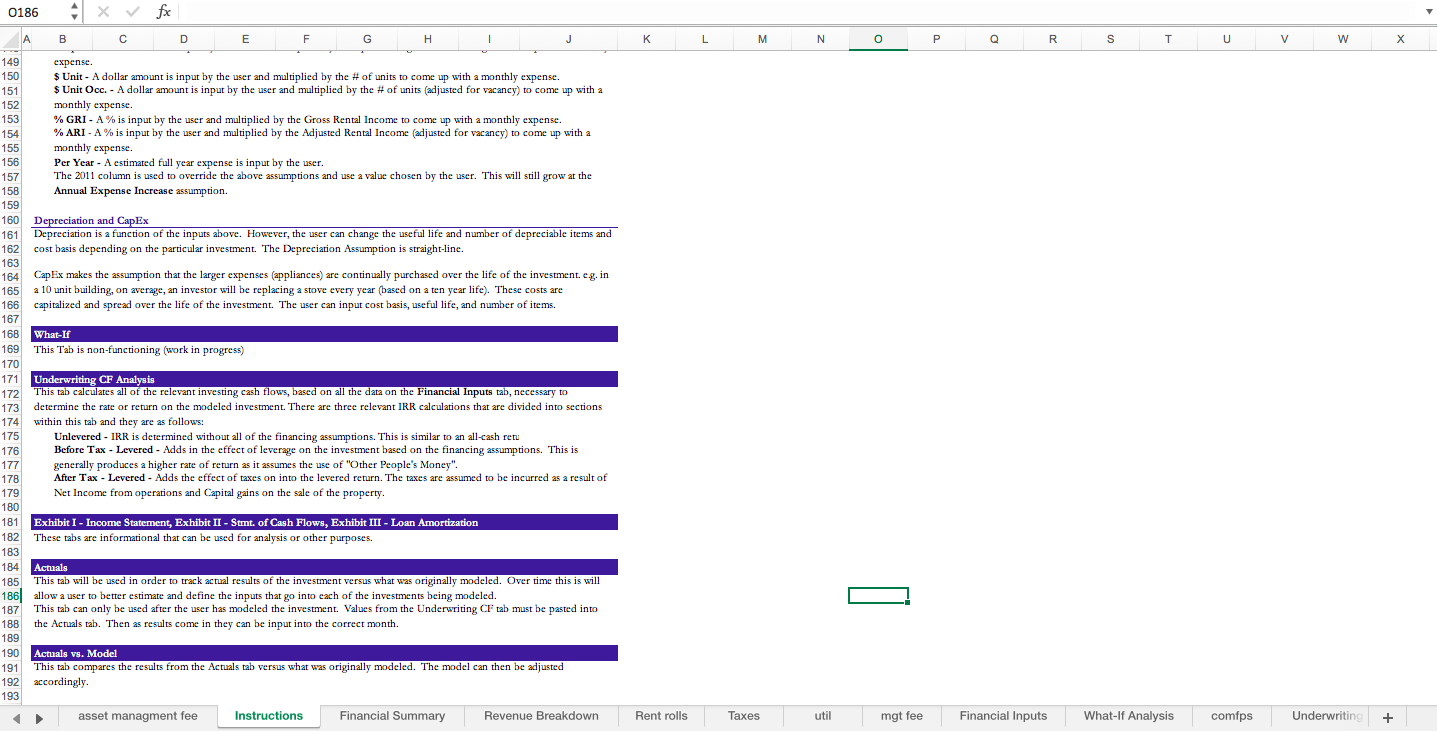Click the Name Box down stepper arrow

click(72, 17)
